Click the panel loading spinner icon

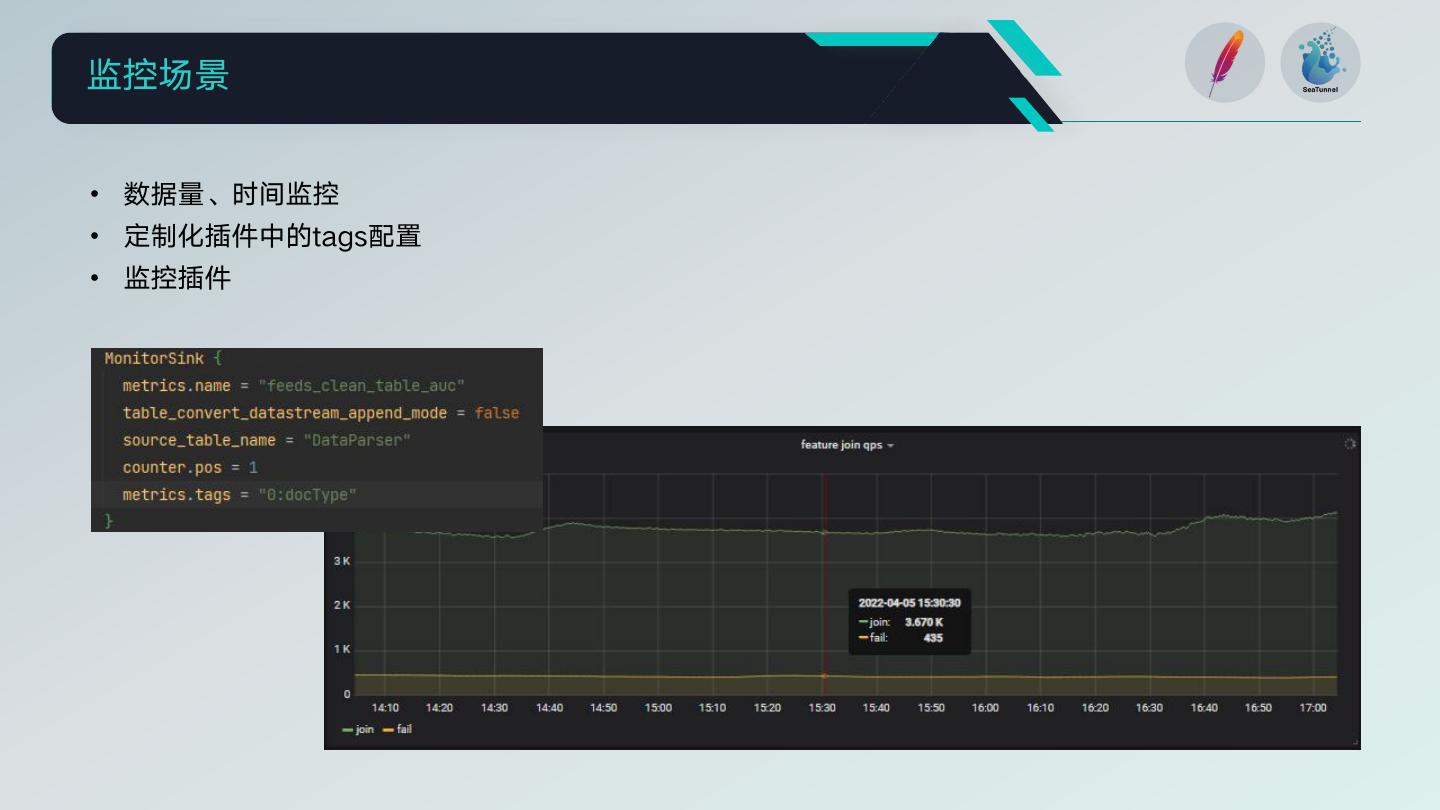coord(1349,444)
